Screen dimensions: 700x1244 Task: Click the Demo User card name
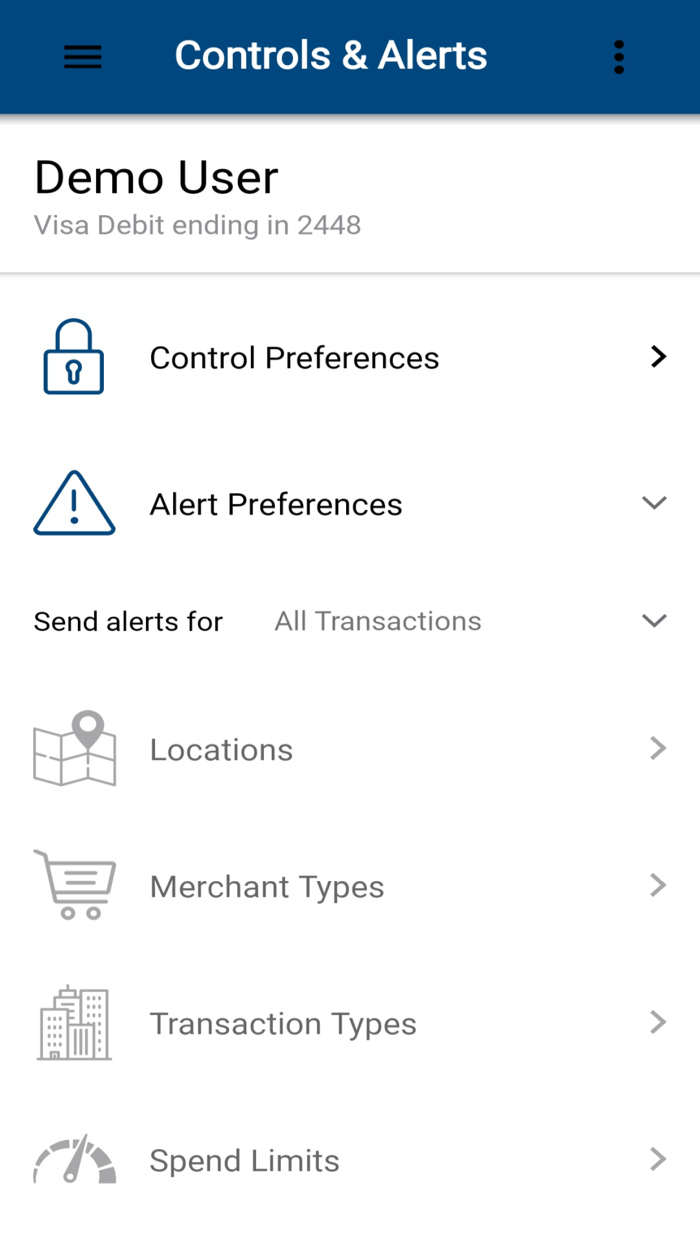pyautogui.click(x=156, y=177)
